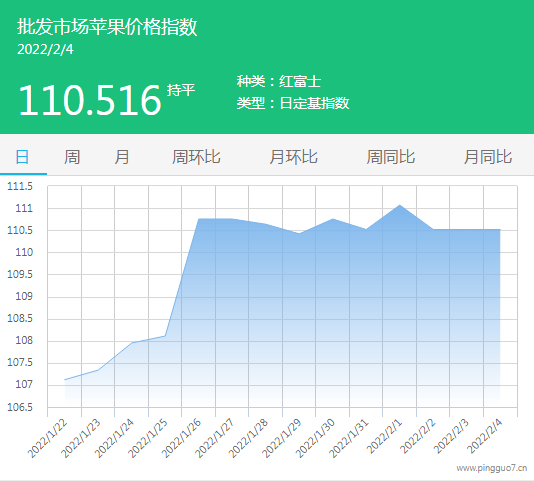The image size is (534, 481).
Task: Click the 种类：红富士 label
Action: [279, 81]
